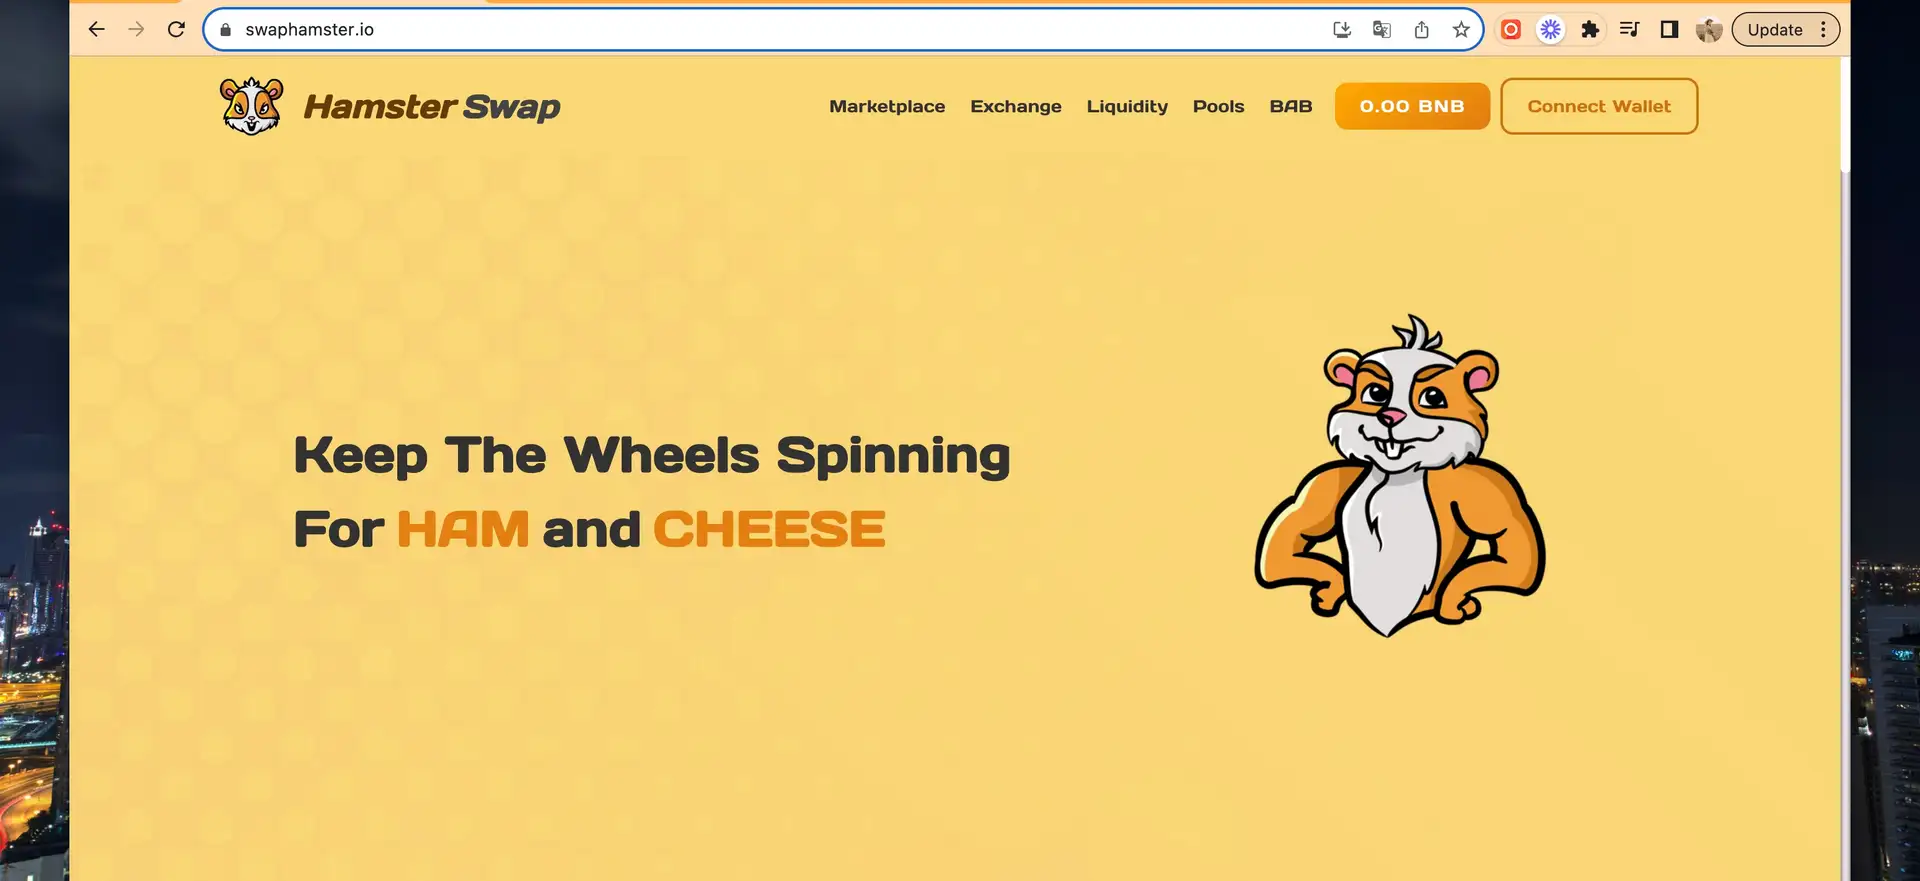Open the red record extension icon
This screenshot has width=1920, height=881.
[1511, 30]
